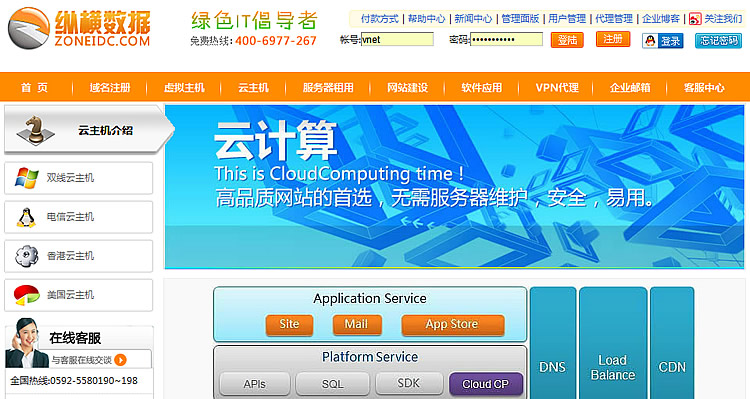Open the 软件应用 nav item

click(482, 88)
